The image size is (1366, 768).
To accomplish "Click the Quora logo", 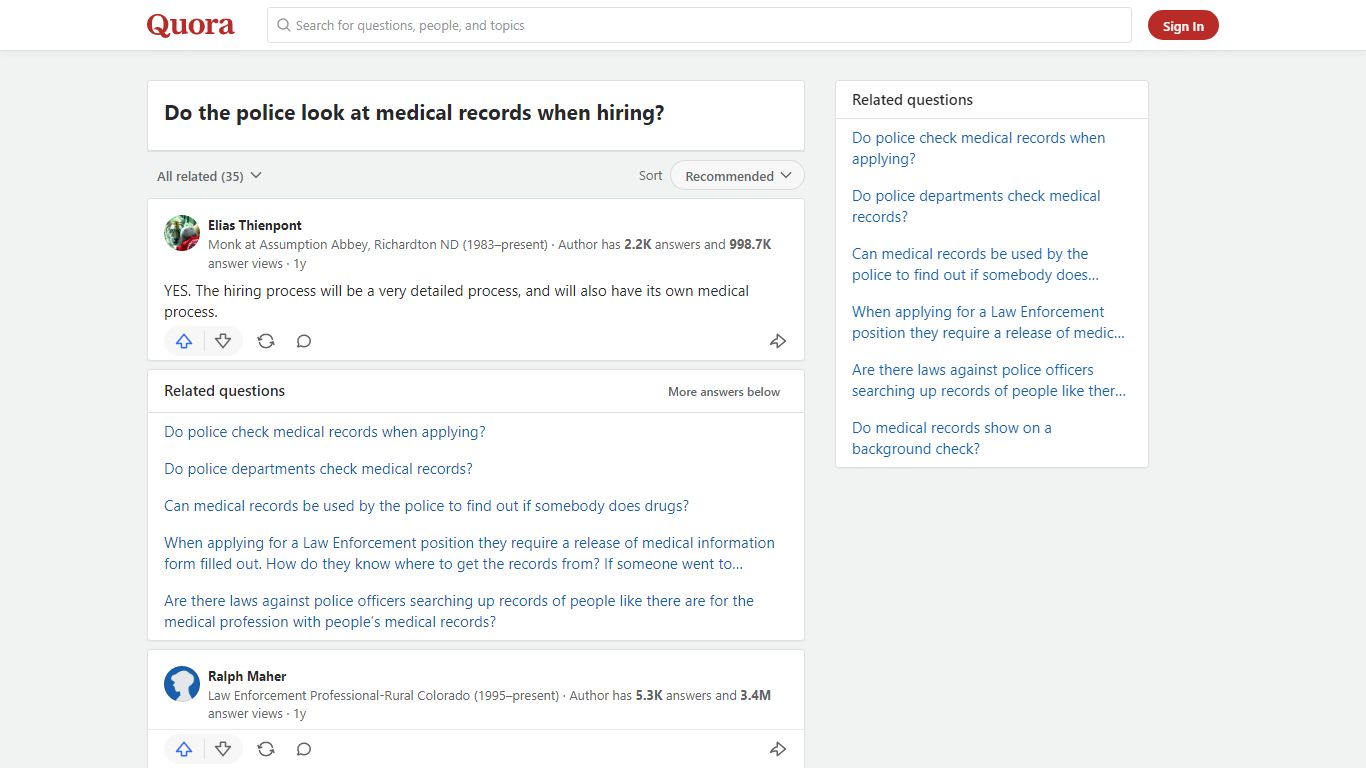I will [191, 25].
